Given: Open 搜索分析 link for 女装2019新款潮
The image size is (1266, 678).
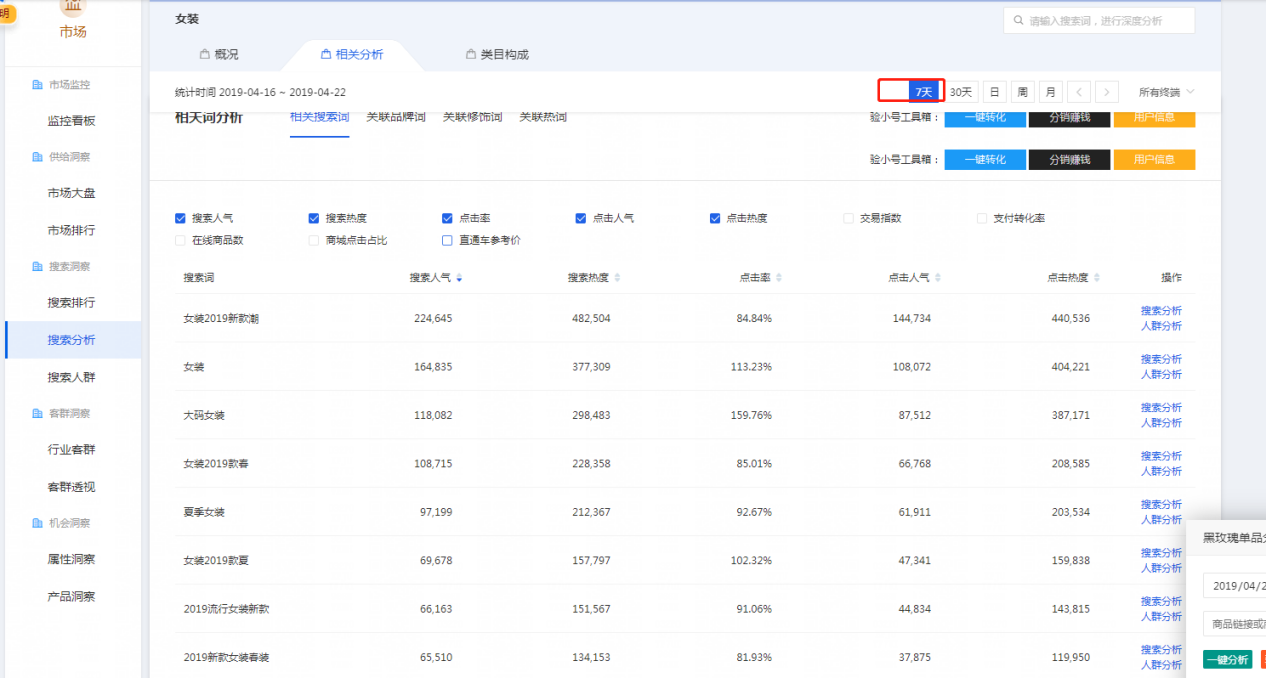Looking at the screenshot, I should tap(1161, 311).
